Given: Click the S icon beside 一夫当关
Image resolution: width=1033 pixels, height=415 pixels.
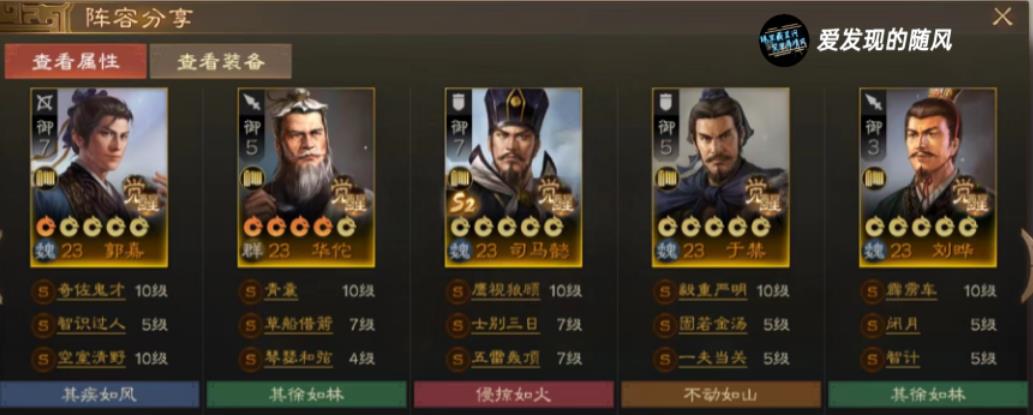Looking at the screenshot, I should pyautogui.click(x=664, y=358).
